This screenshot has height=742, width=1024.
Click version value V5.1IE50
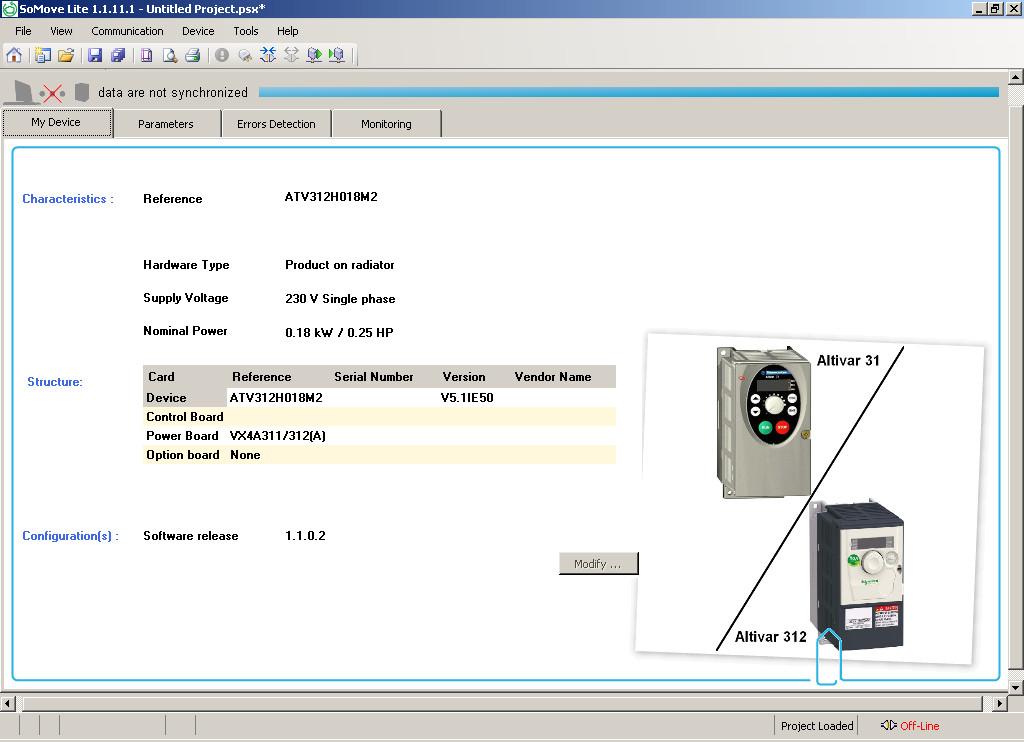pyautogui.click(x=467, y=398)
